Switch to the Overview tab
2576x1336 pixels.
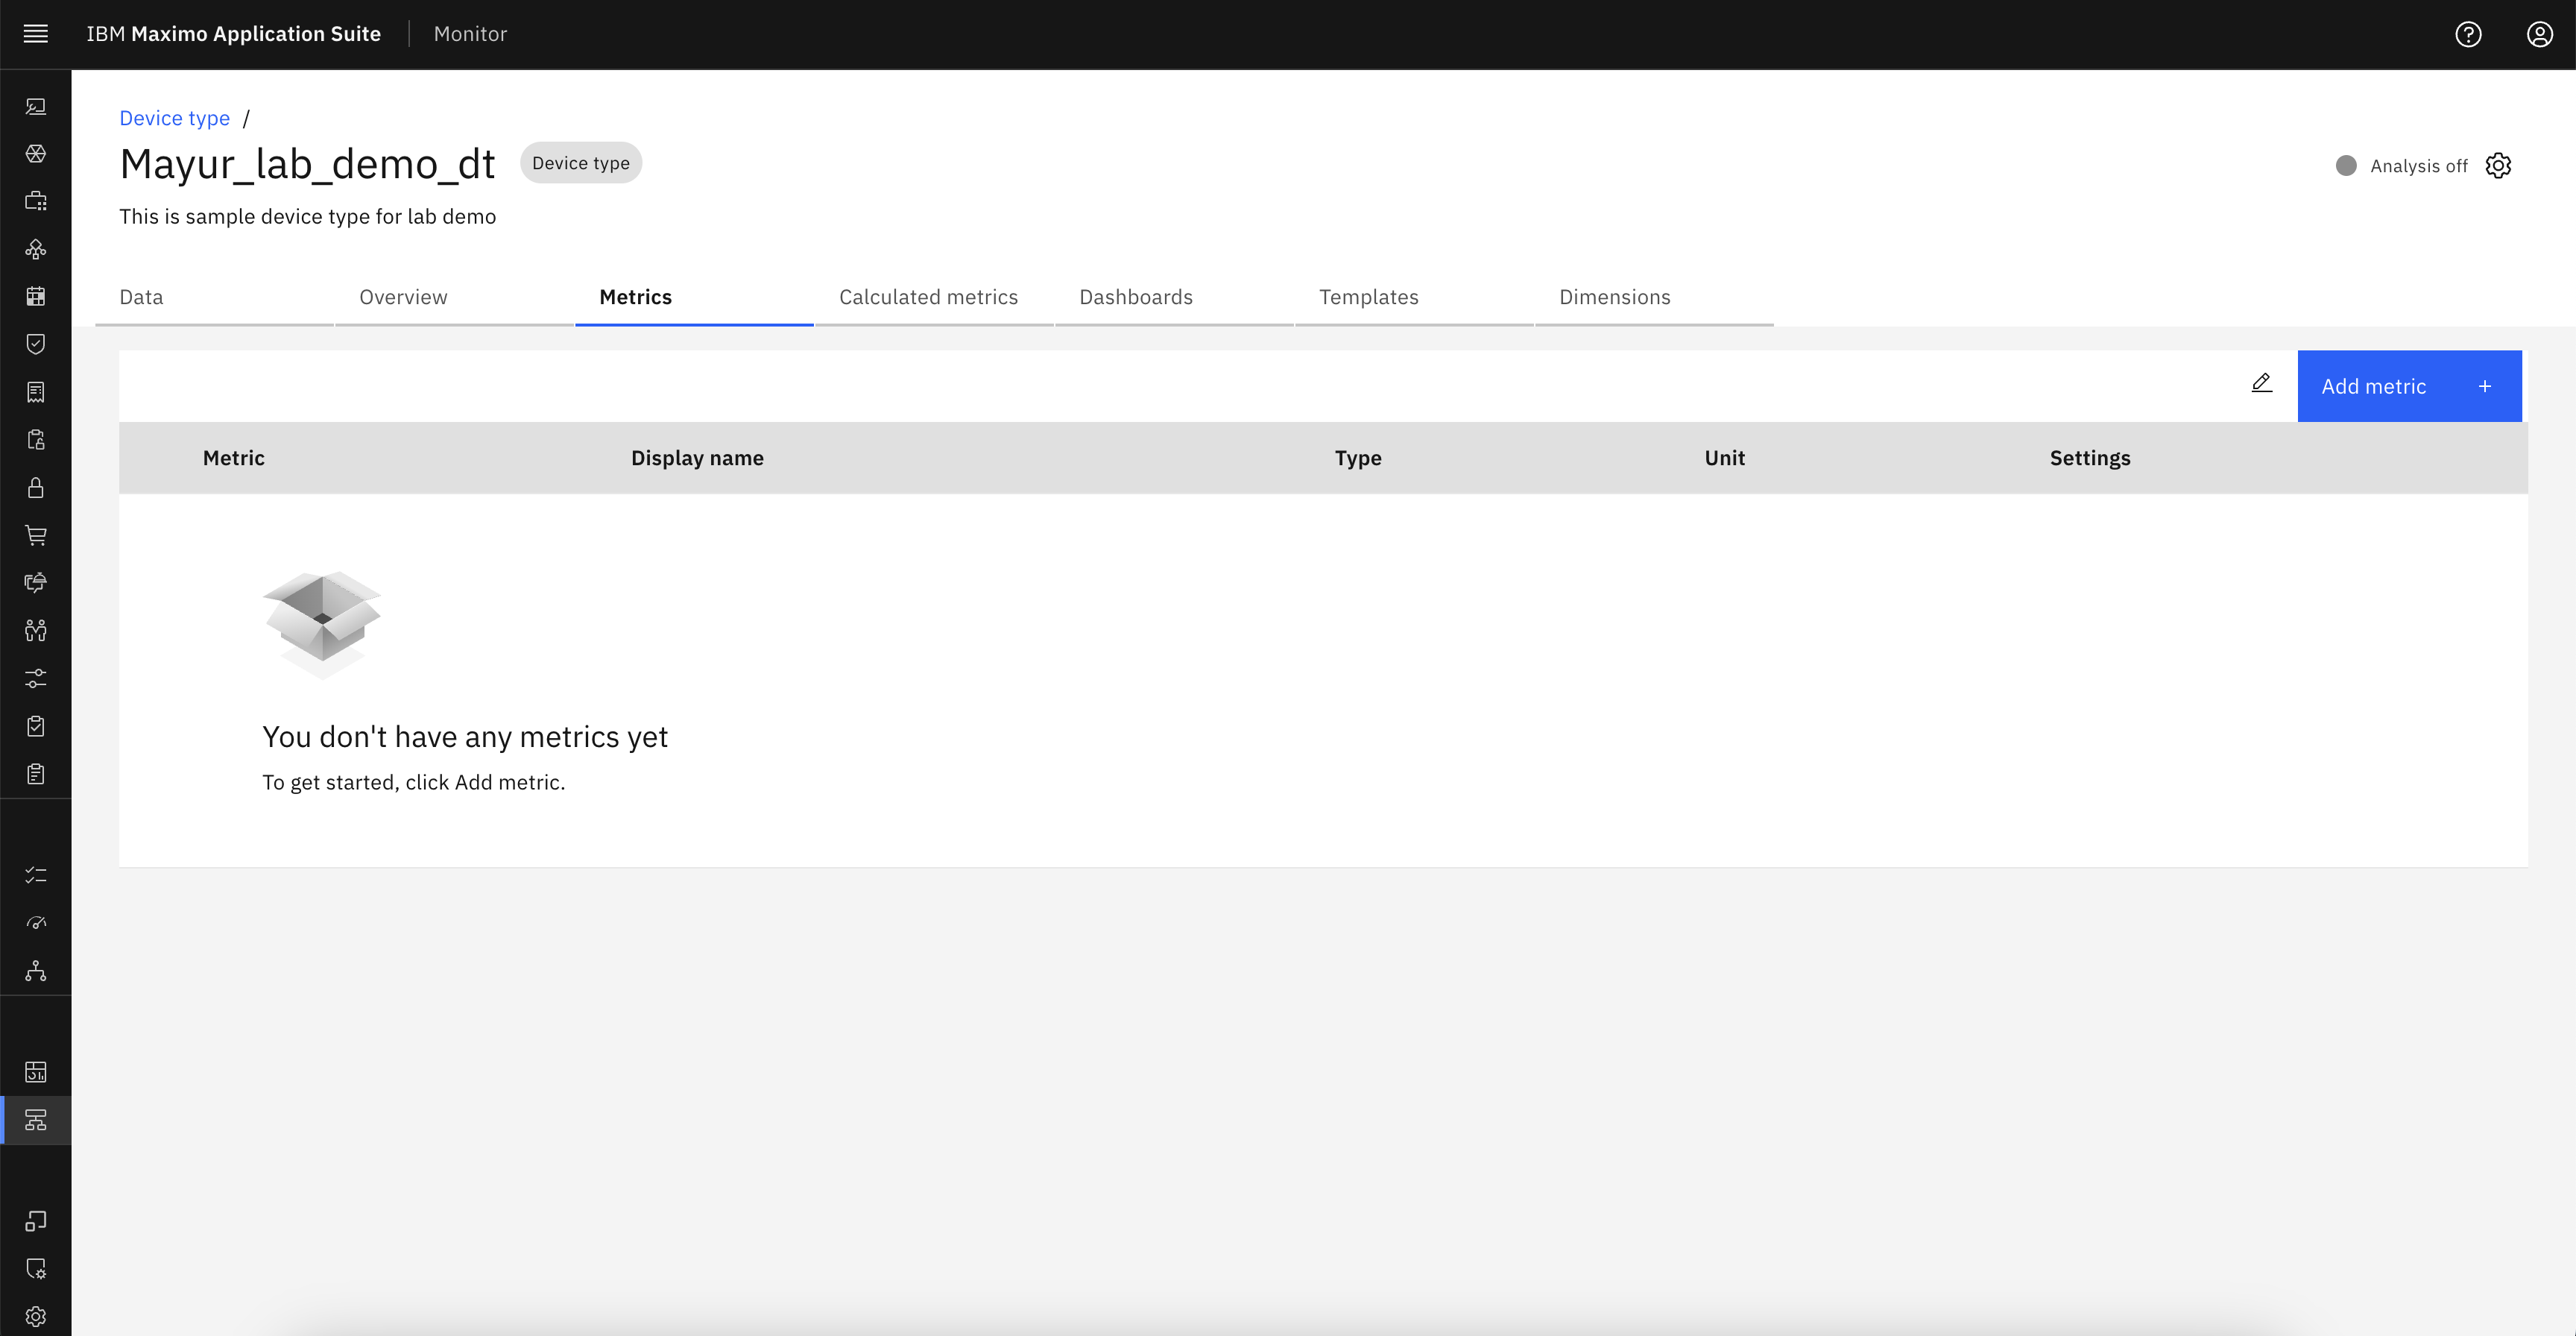[x=454, y=297]
